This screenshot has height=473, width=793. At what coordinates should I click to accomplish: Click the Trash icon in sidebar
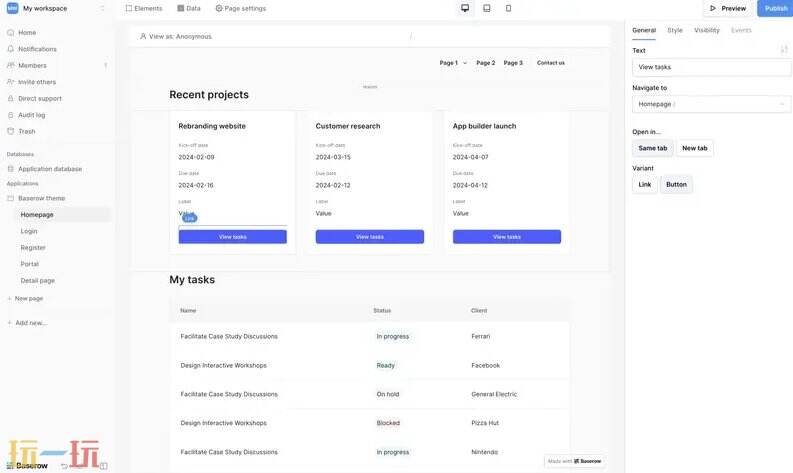11,131
